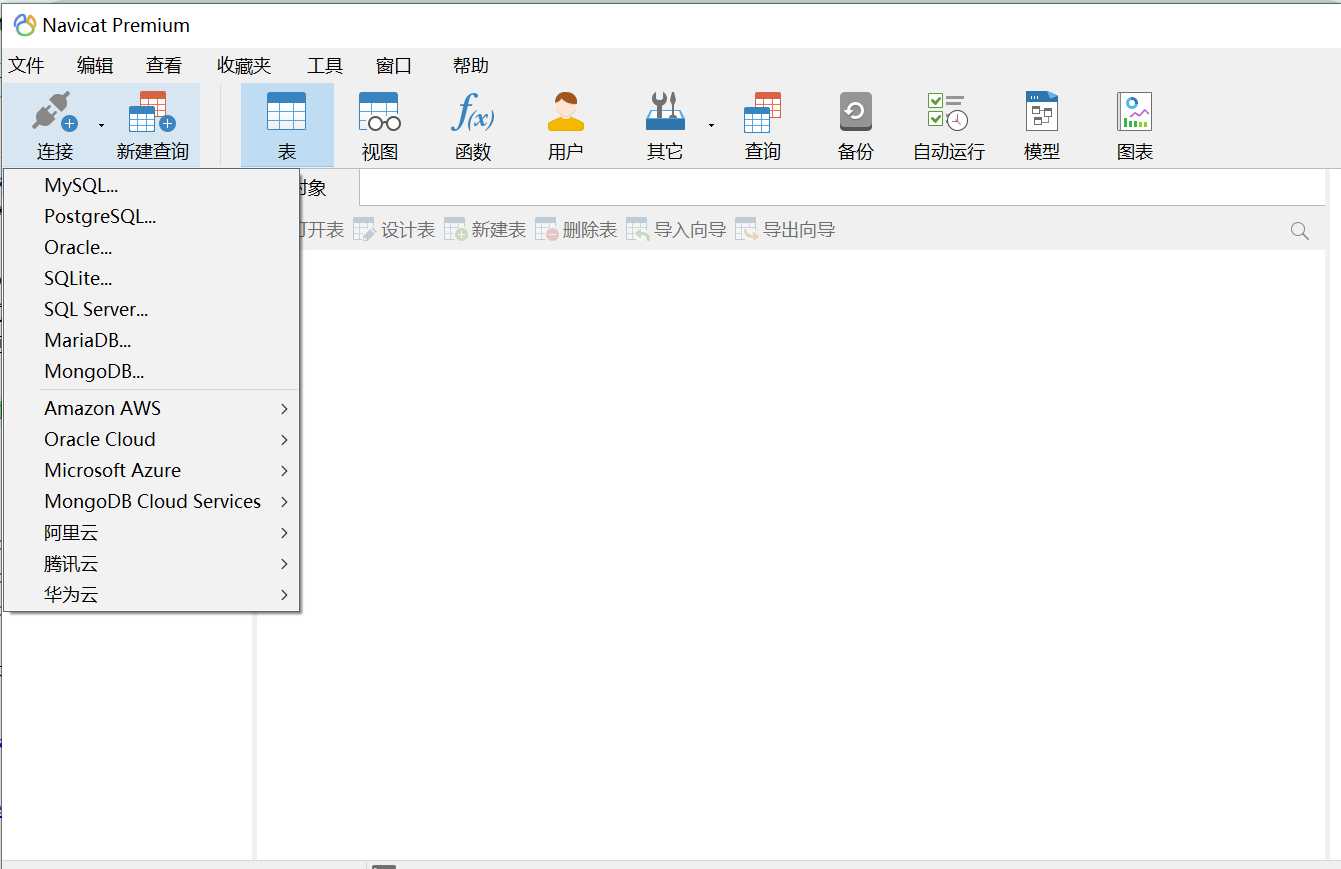Expand the Amazon AWS submenu
Viewport: 1341px width, 869px height.
pyautogui.click(x=152, y=408)
